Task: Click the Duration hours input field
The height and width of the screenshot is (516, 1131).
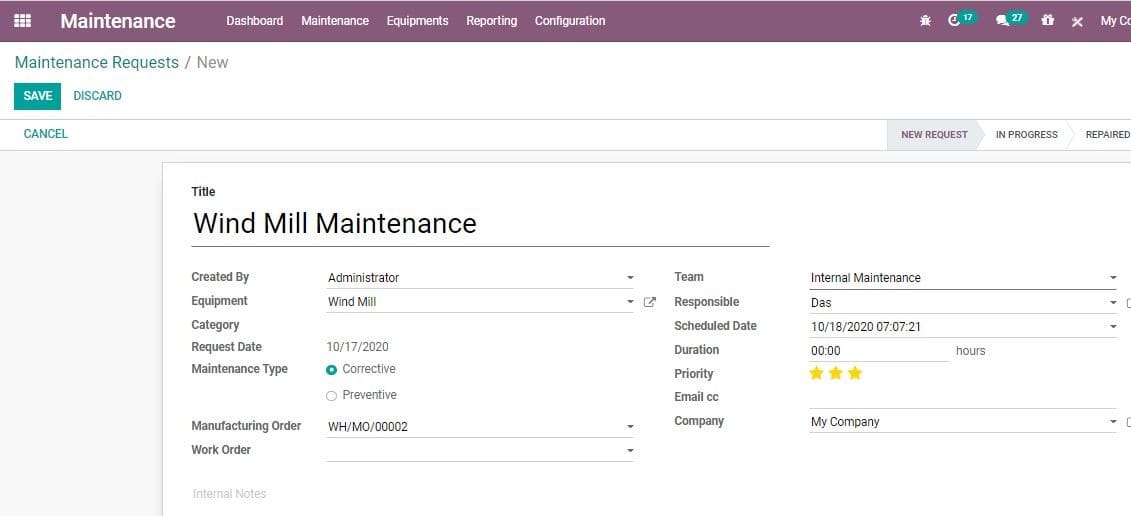Action: pos(879,351)
